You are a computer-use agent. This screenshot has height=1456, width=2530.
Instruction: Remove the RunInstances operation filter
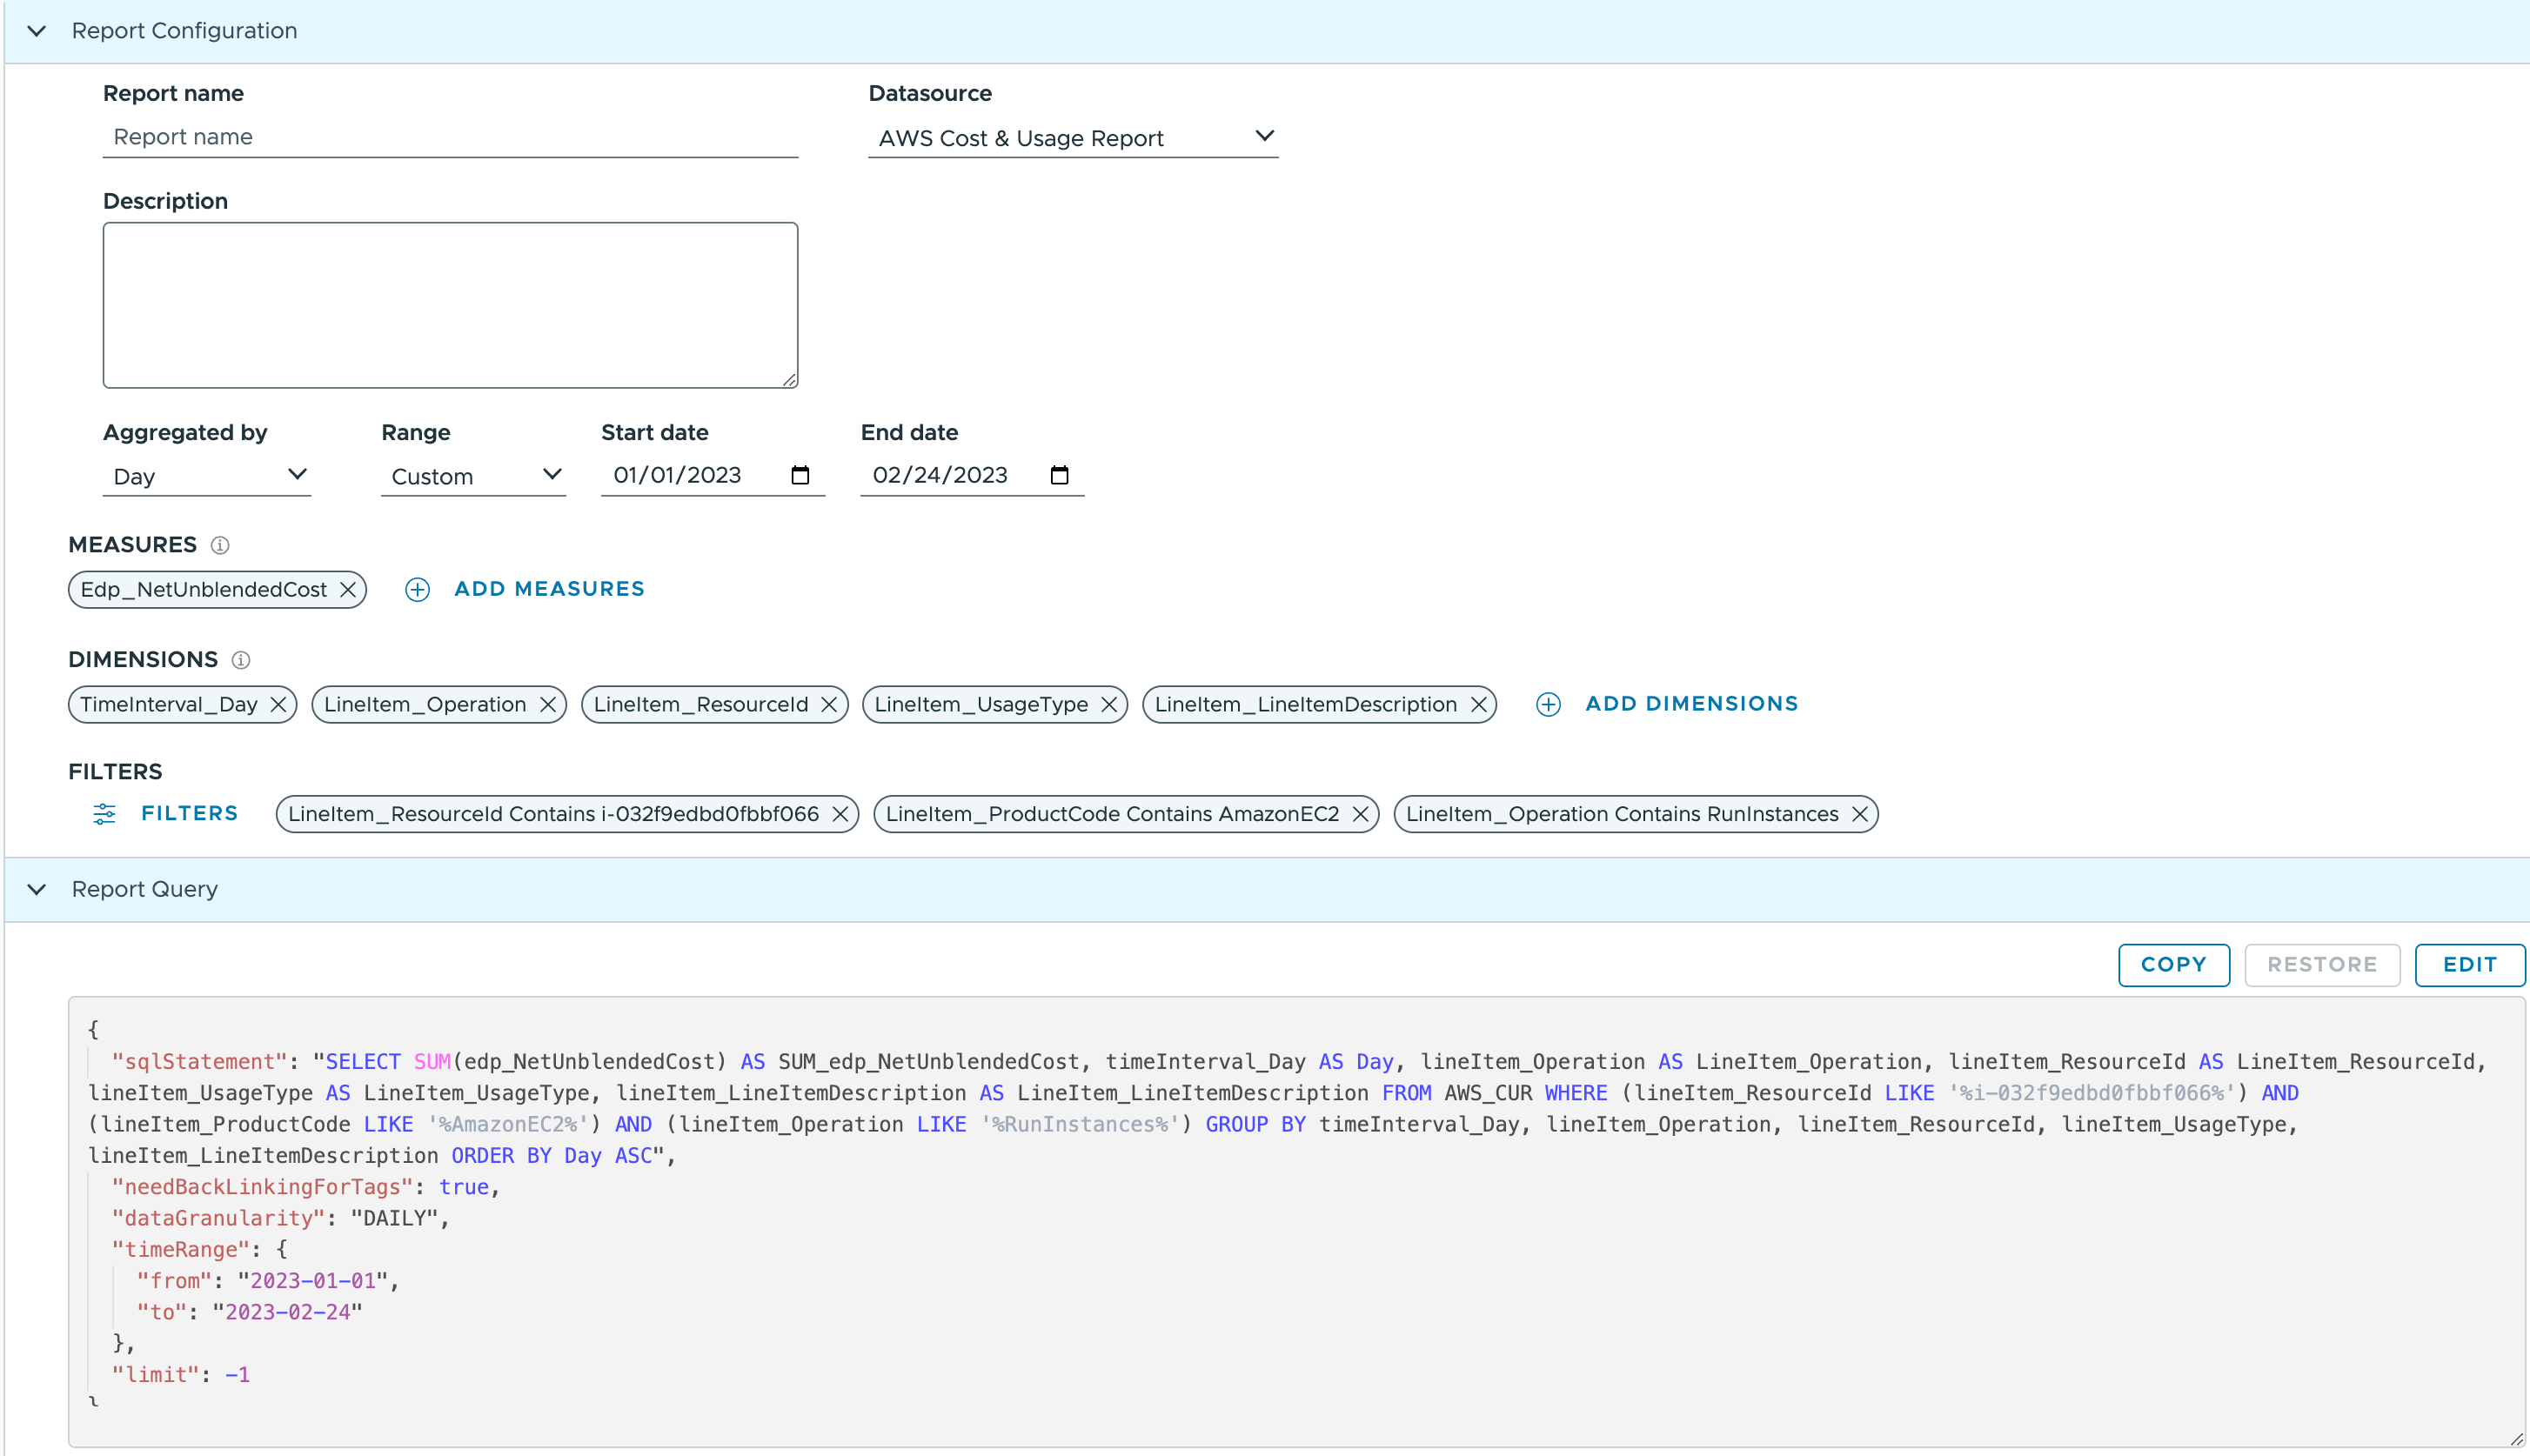pyautogui.click(x=1860, y=815)
